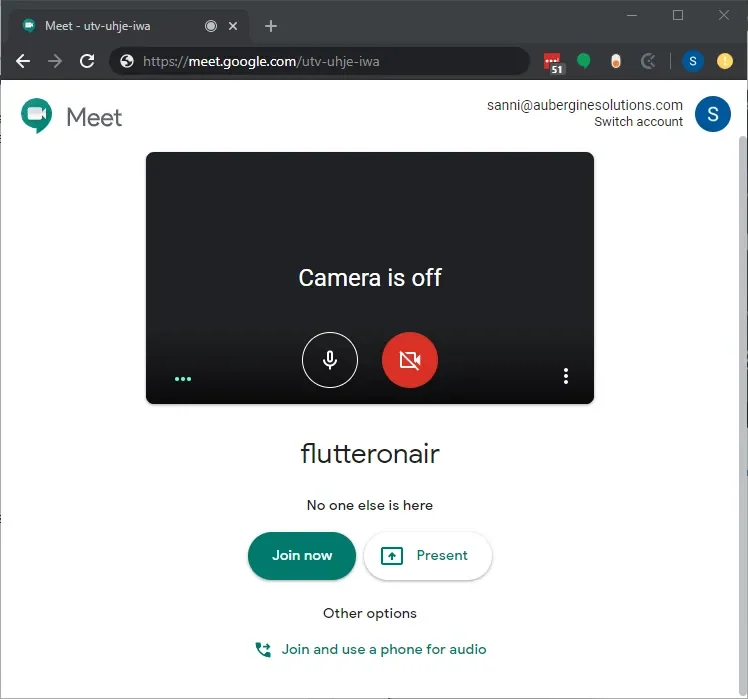Click the Join now button
This screenshot has height=699, width=748.
tap(302, 556)
